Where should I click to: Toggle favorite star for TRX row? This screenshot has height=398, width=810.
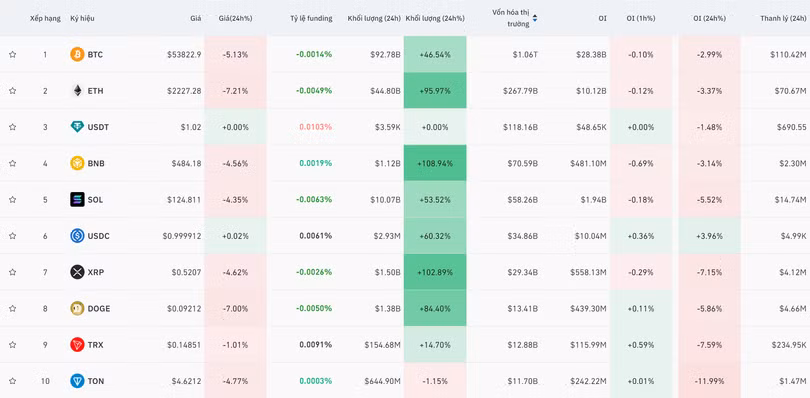pos(12,345)
